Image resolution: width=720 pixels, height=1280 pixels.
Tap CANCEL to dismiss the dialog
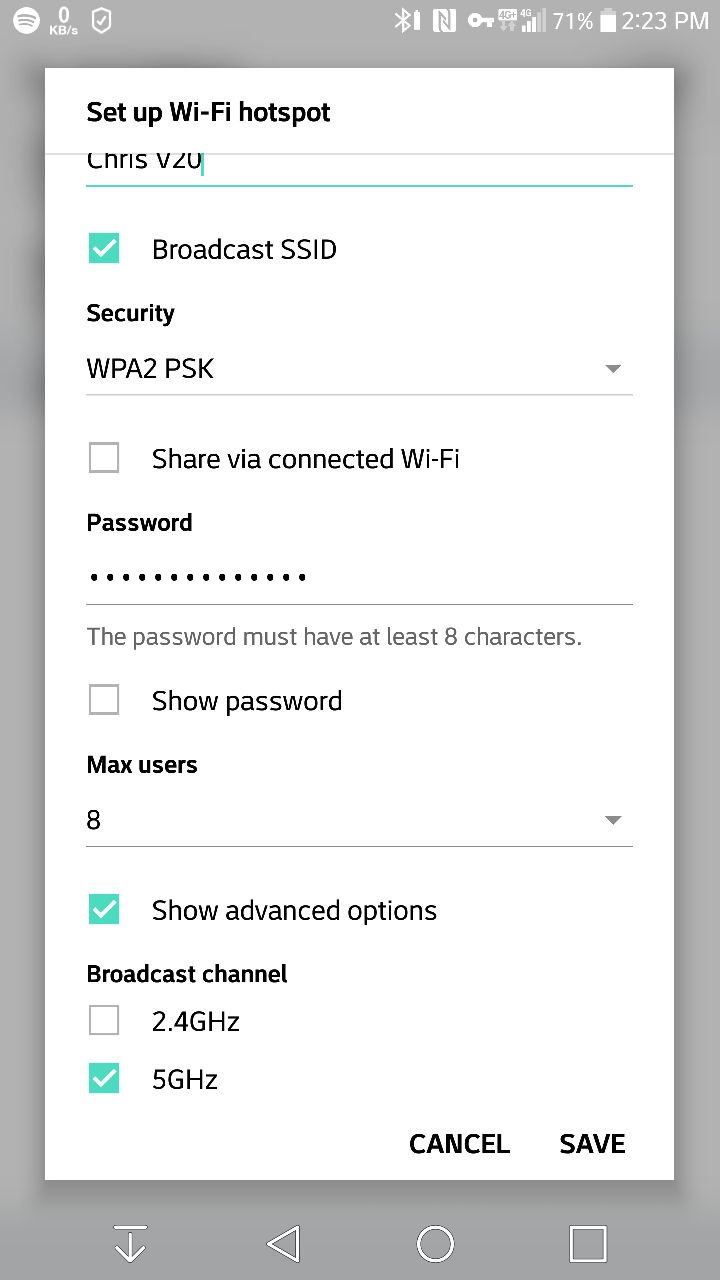[x=459, y=1144]
